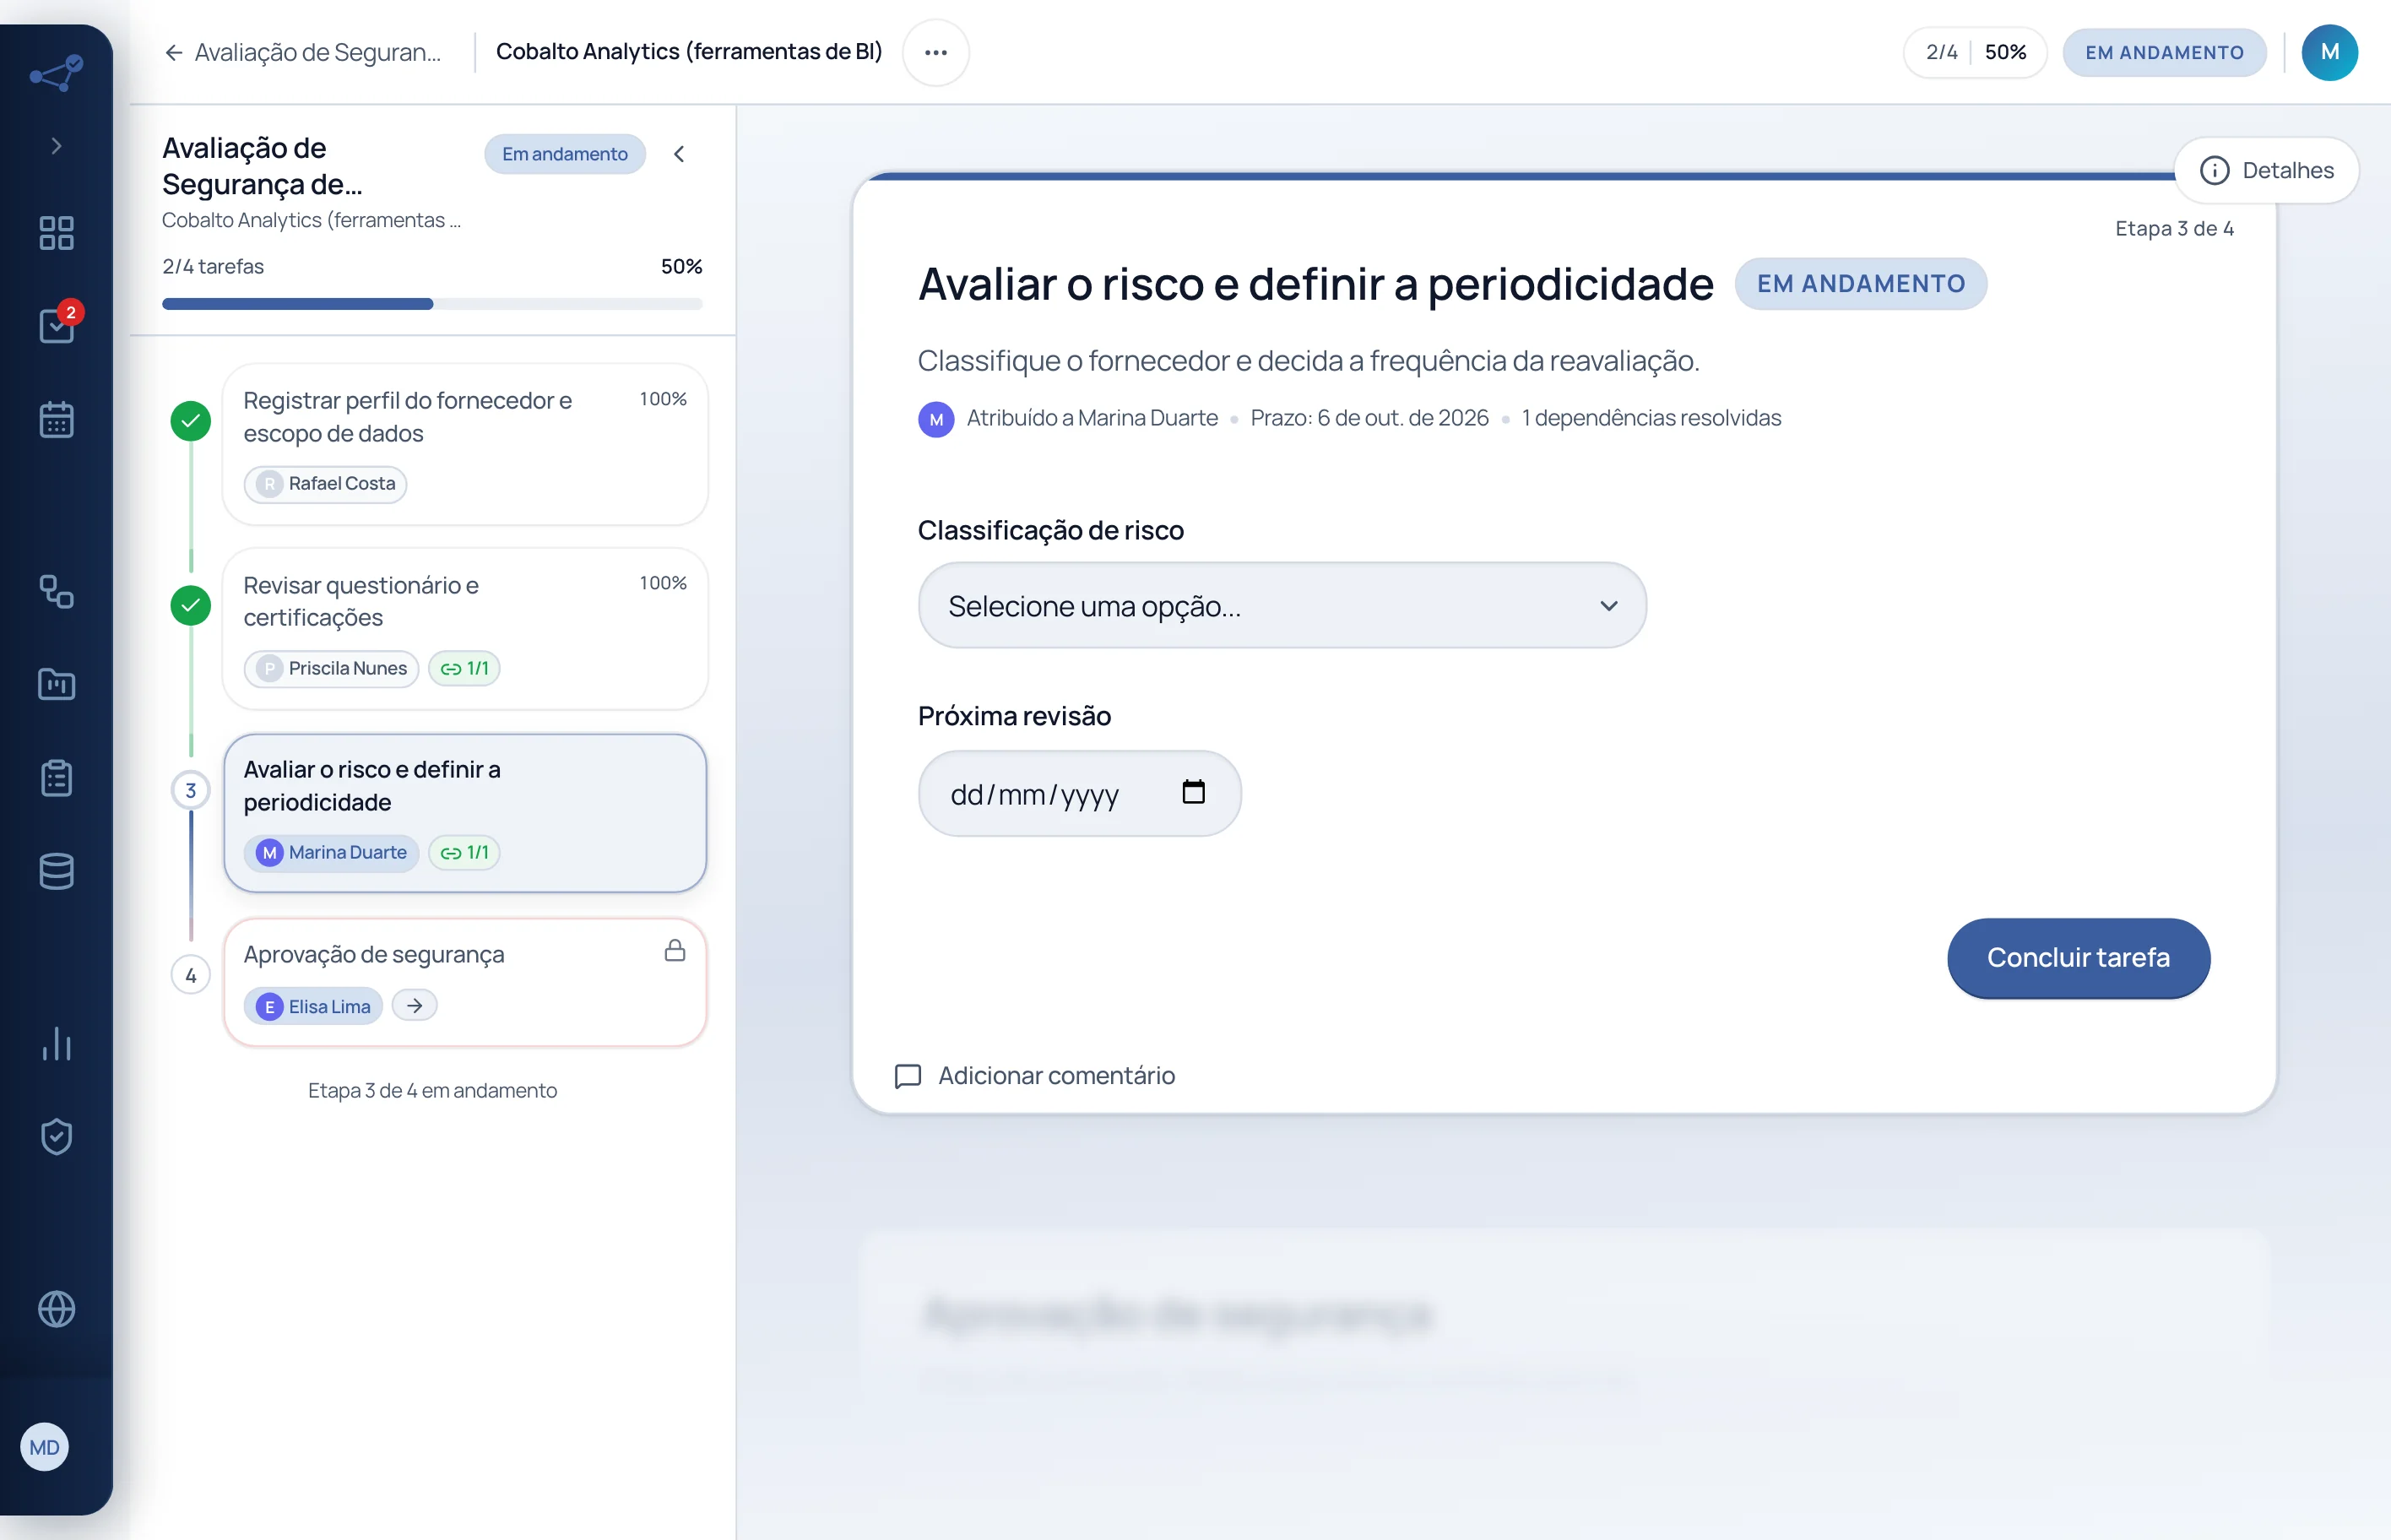
Task: Open the shield check security icon
Action: pos(56,1136)
